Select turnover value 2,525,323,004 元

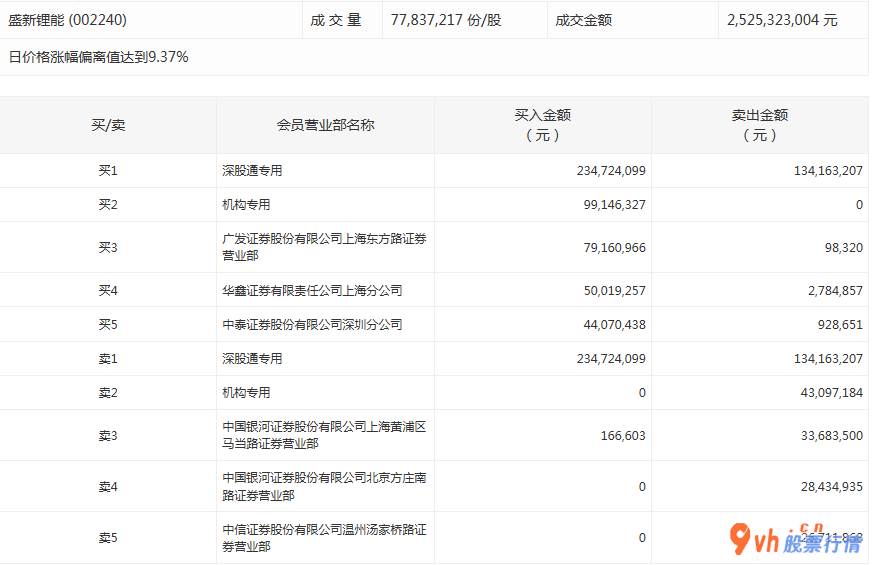coord(782,20)
